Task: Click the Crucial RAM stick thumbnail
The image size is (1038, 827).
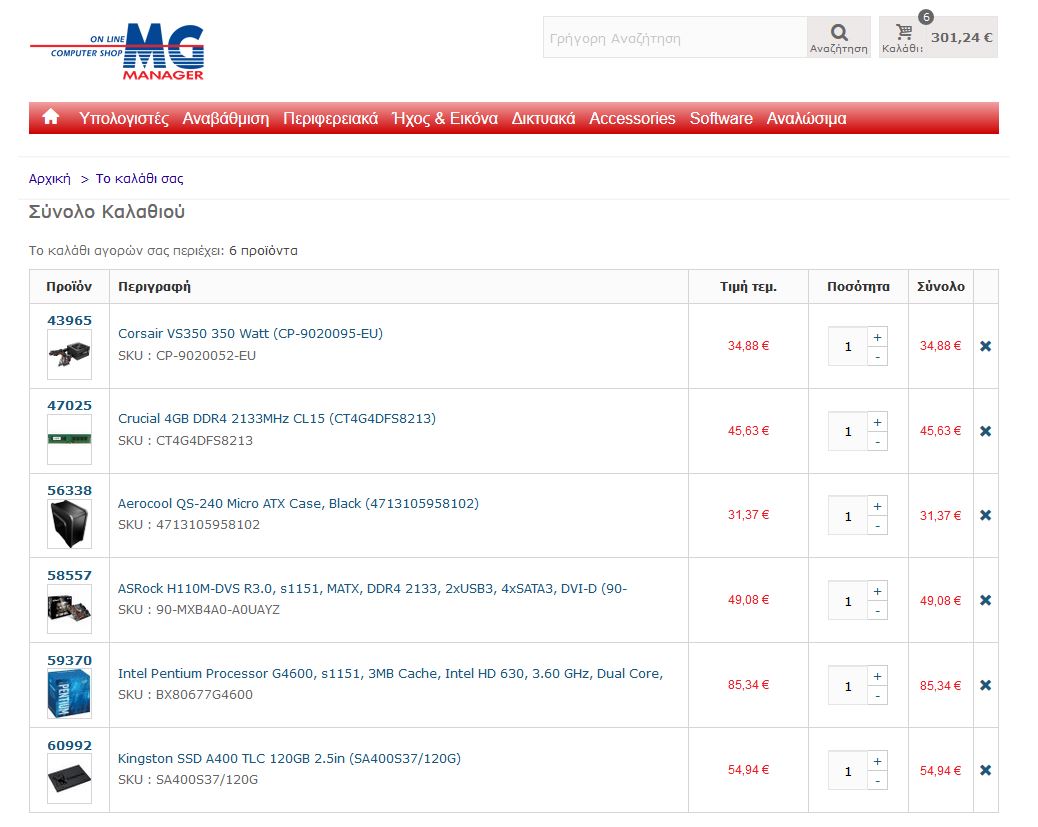Action: pos(70,440)
